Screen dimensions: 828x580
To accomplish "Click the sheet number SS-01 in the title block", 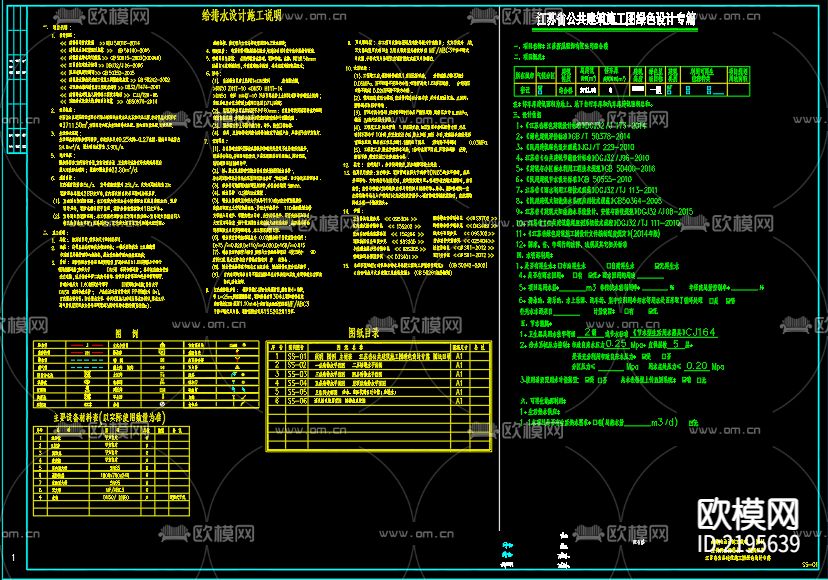I will 809,565.
